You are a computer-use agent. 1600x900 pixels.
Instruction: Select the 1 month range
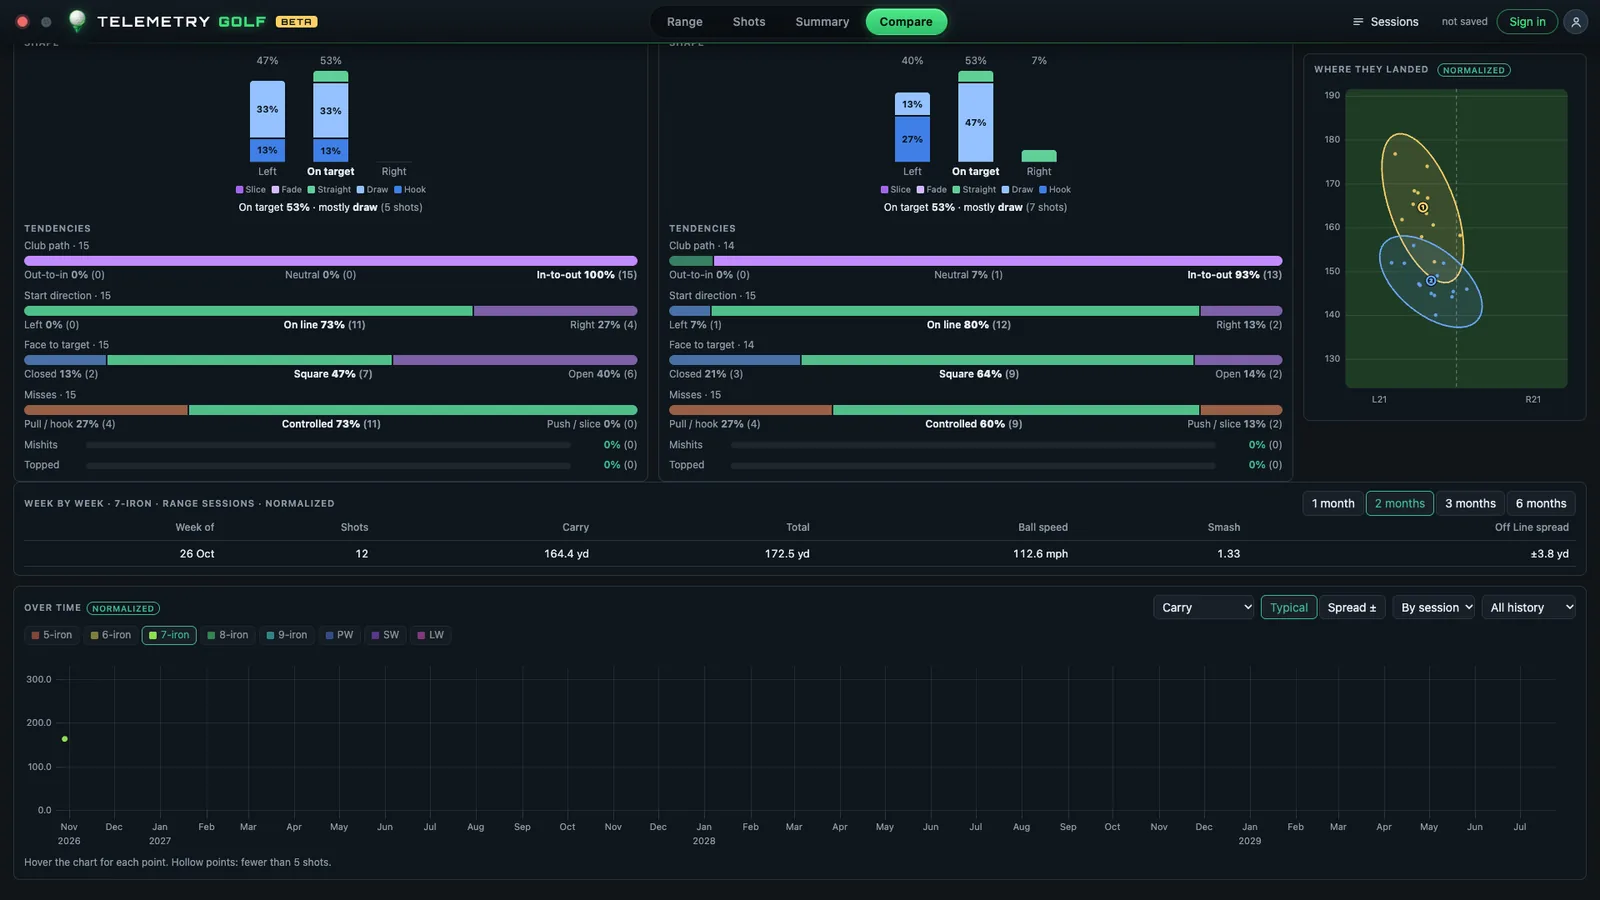pos(1333,503)
